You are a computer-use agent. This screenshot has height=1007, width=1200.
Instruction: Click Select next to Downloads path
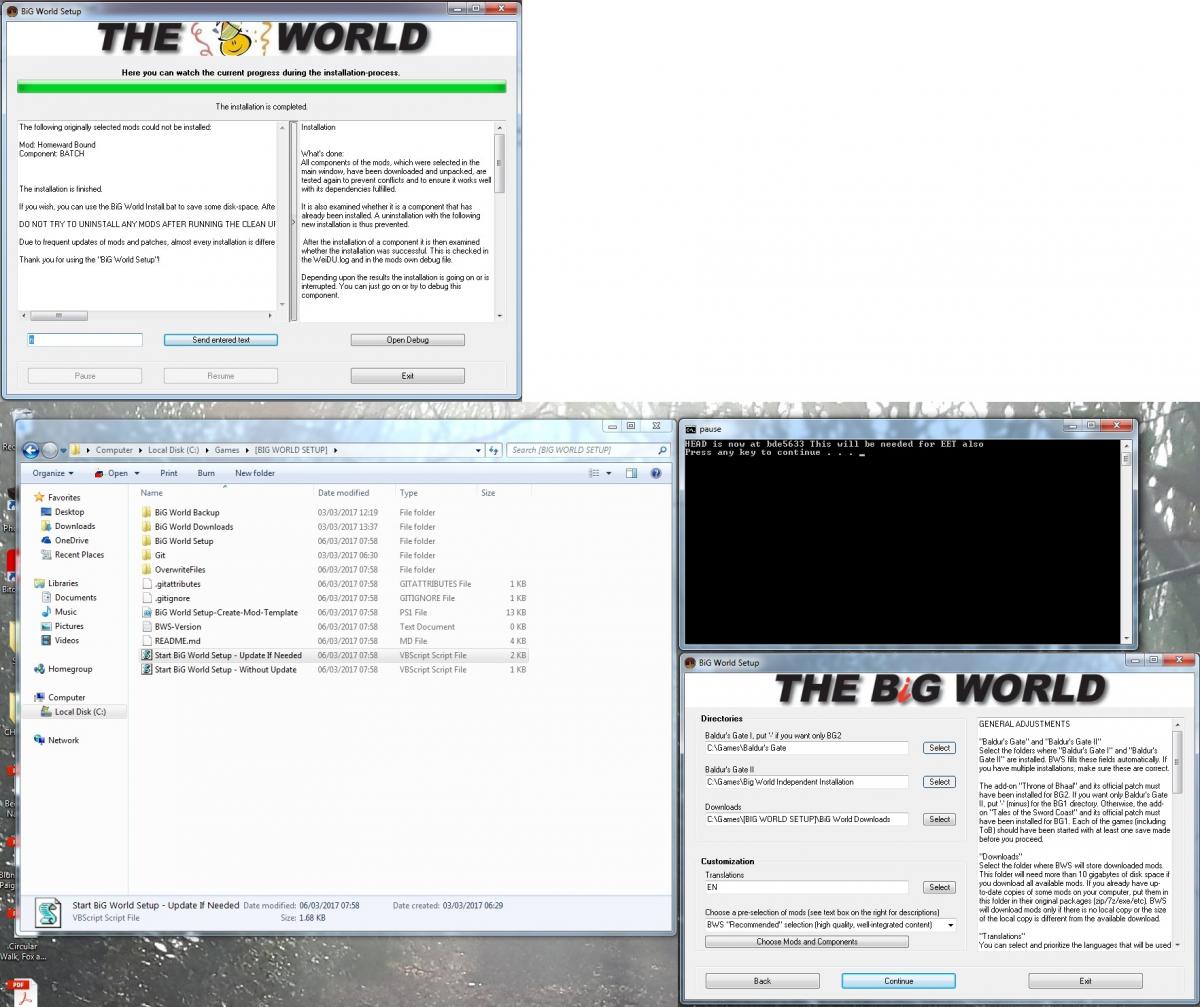[x=940, y=819]
